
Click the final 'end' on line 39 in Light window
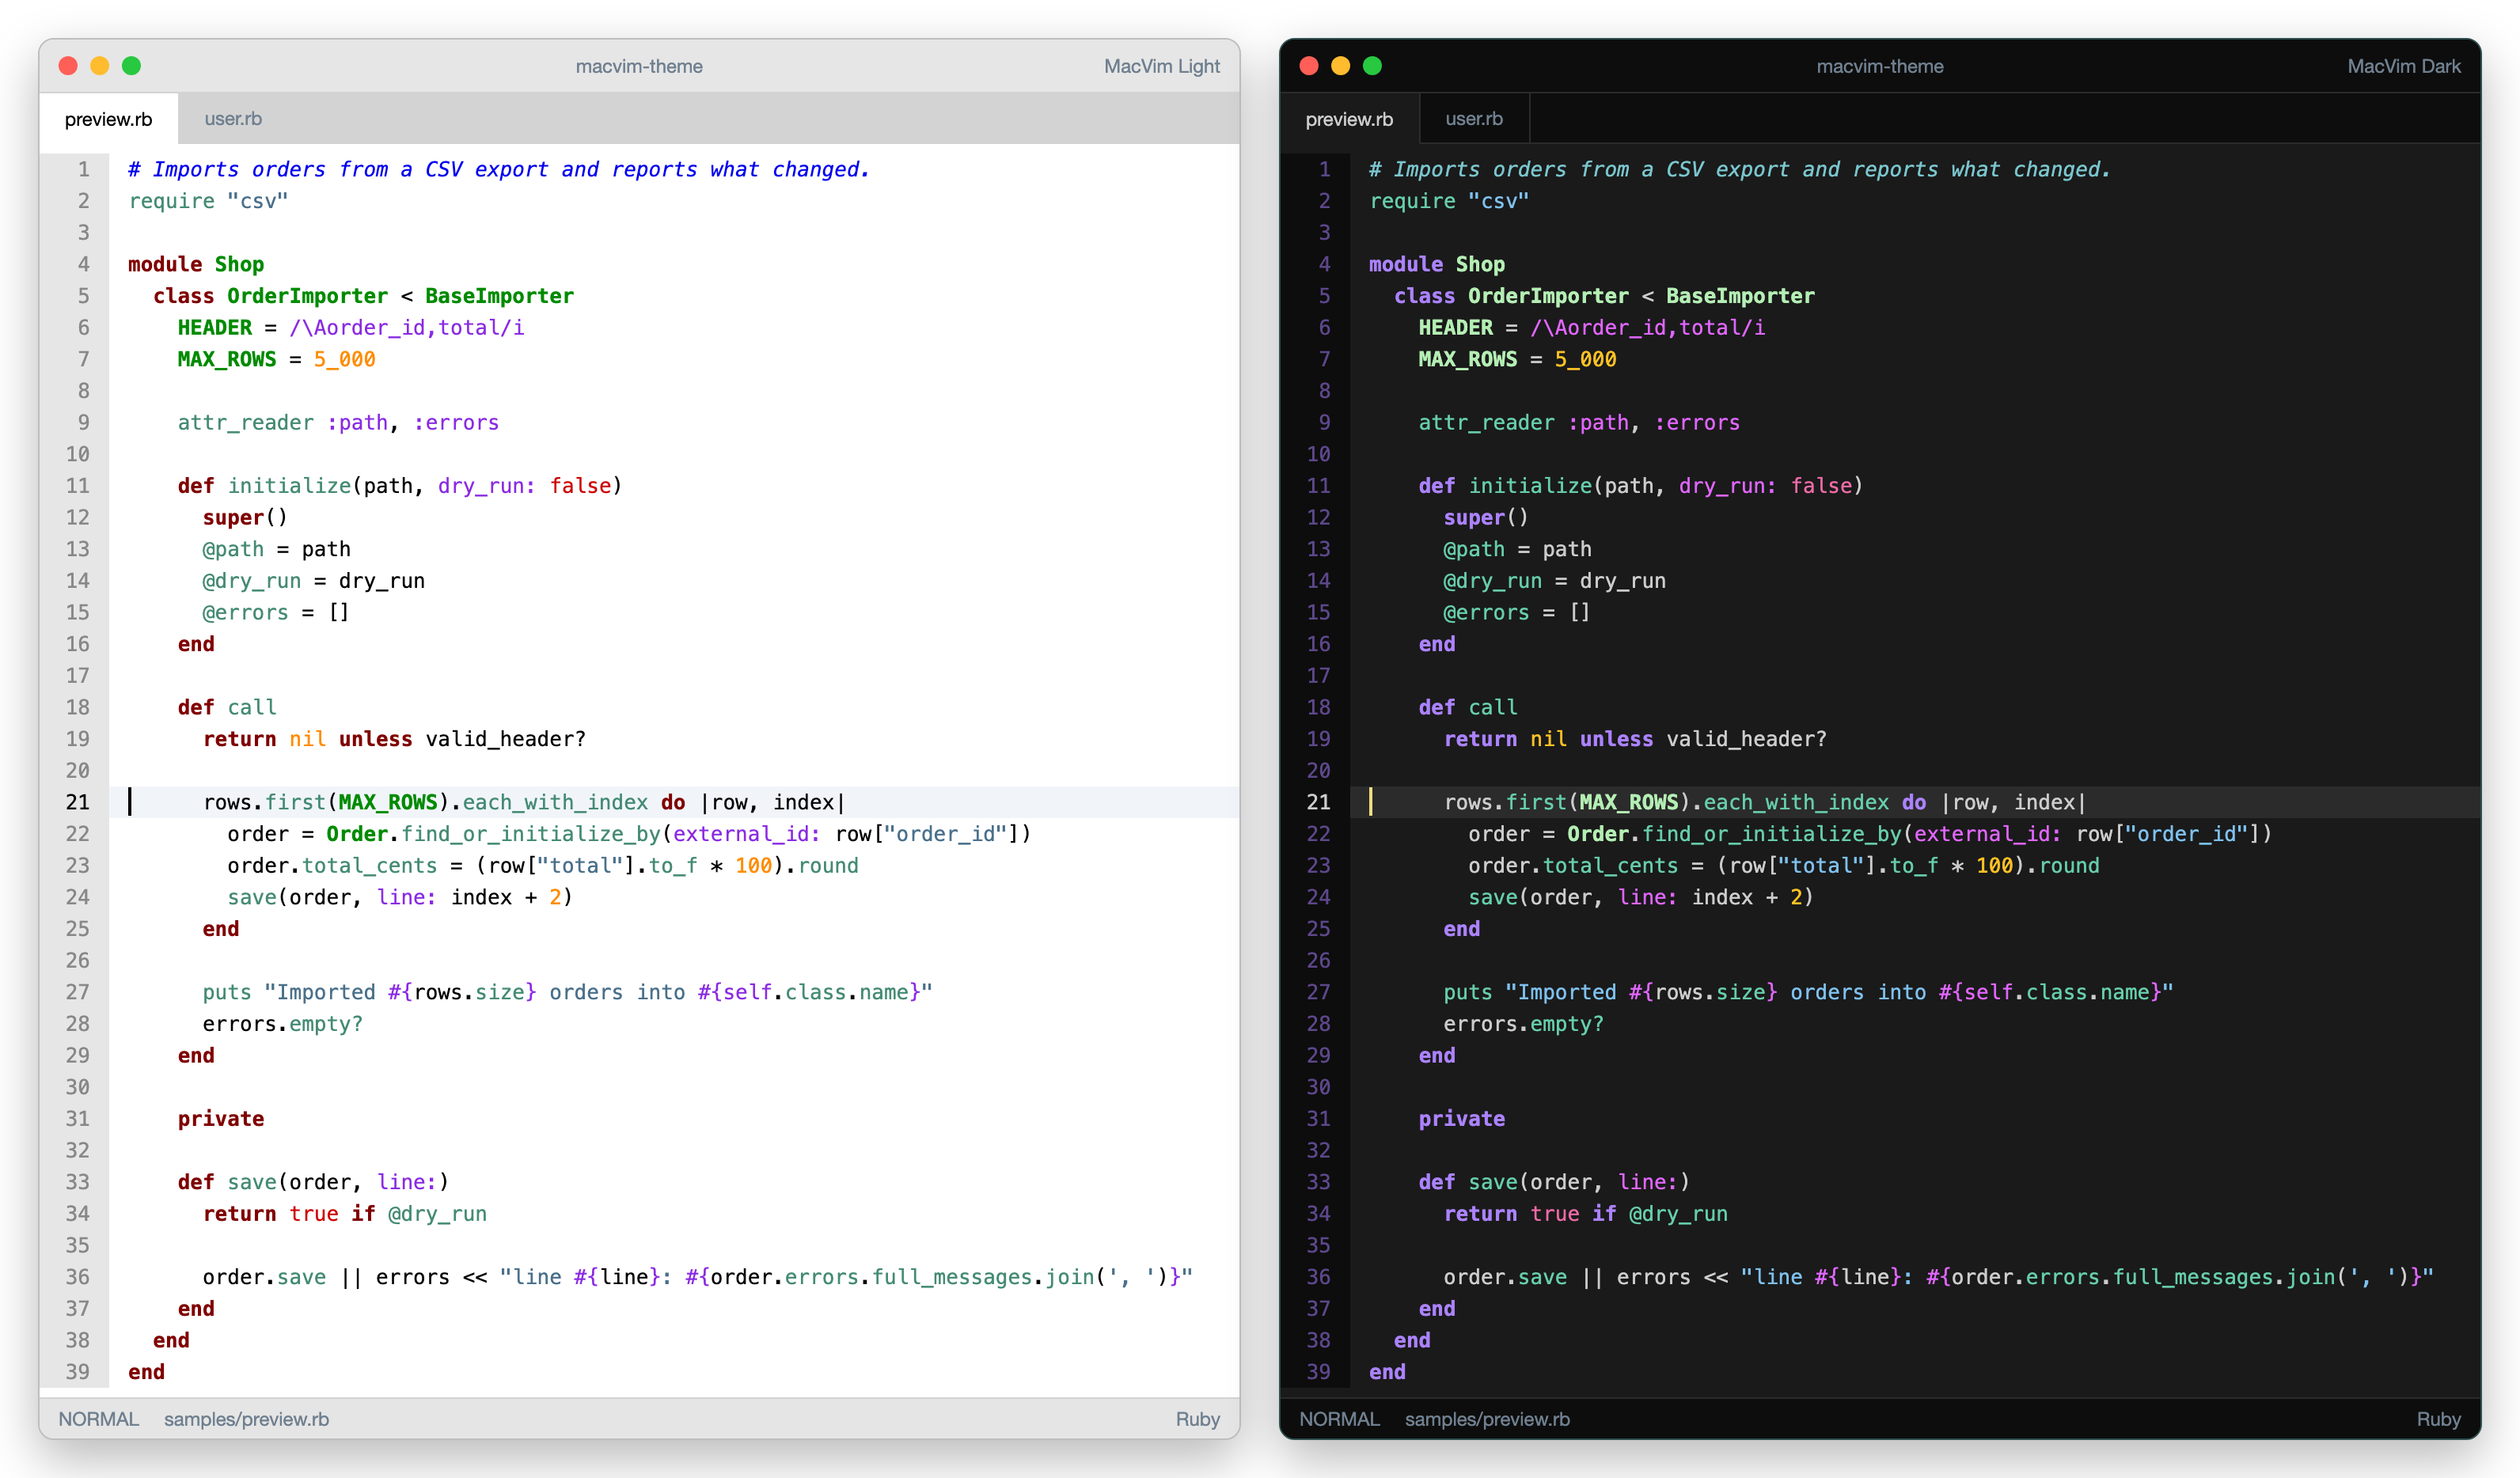(x=146, y=1372)
